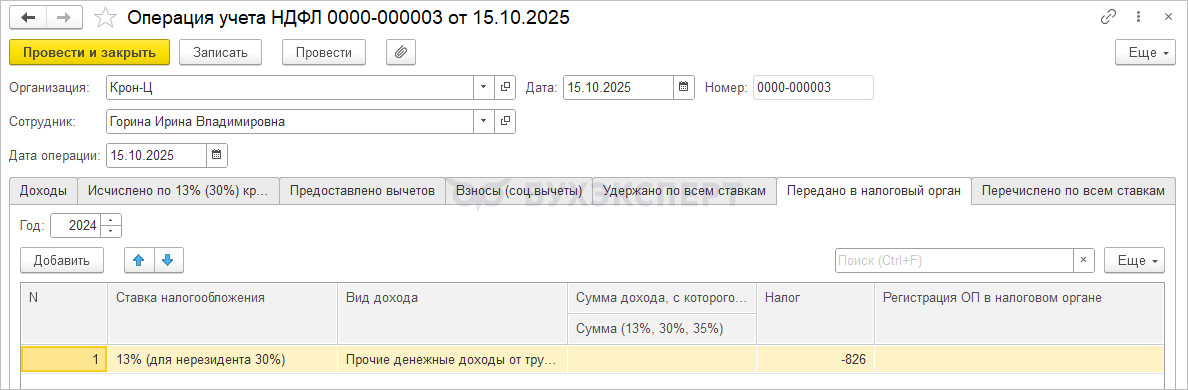The width and height of the screenshot is (1188, 390).
Task: Increase the year with the stepper
Action: (x=111, y=220)
